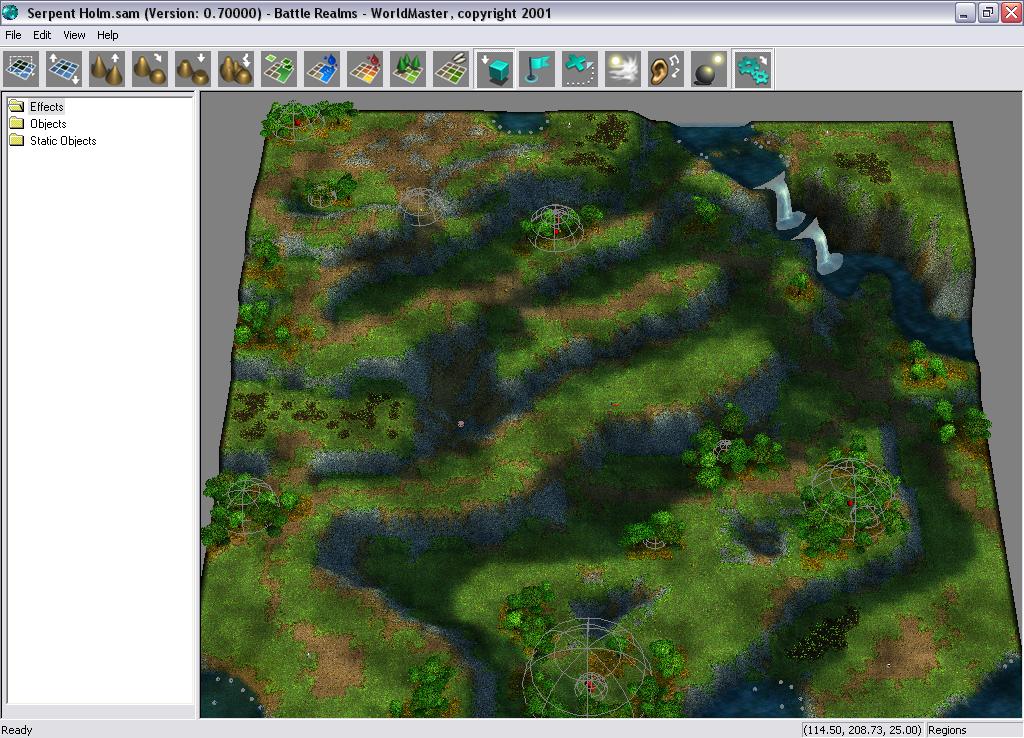Viewport: 1024px width, 738px height.
Task: Activate the cube object placement tool
Action: click(x=493, y=68)
